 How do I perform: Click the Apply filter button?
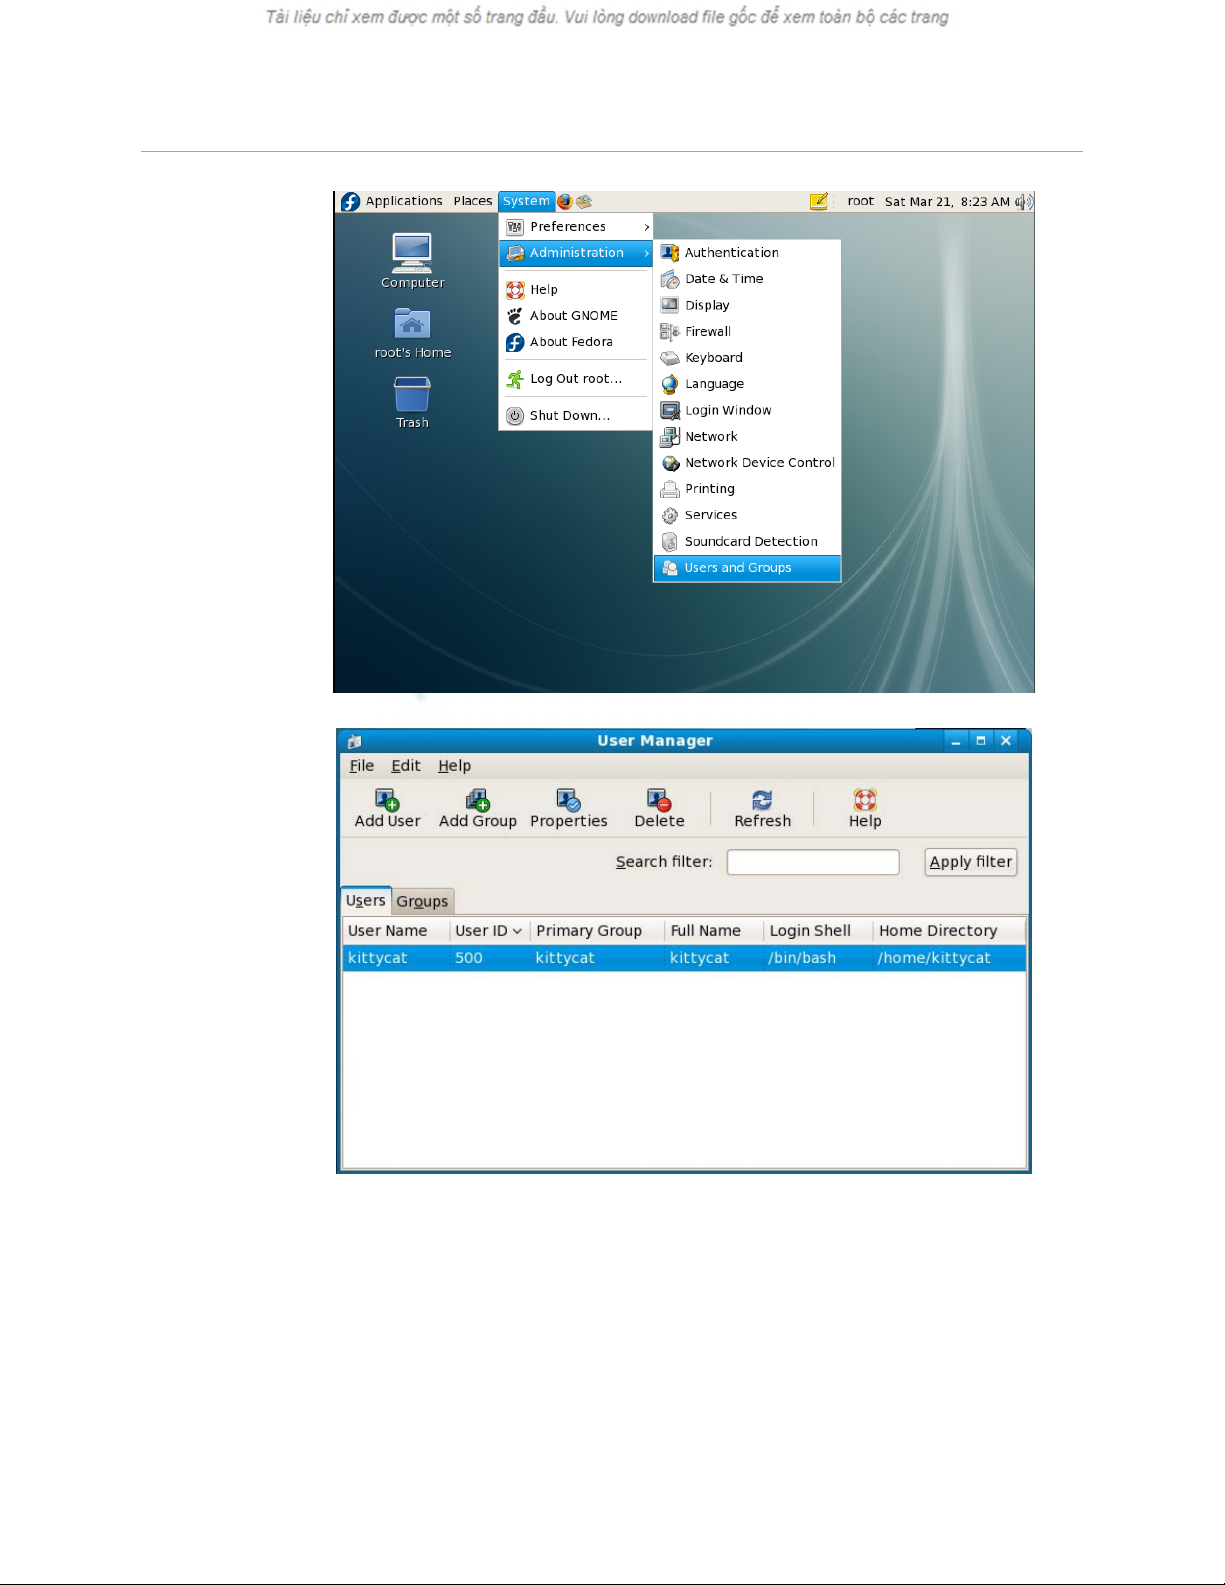point(970,862)
